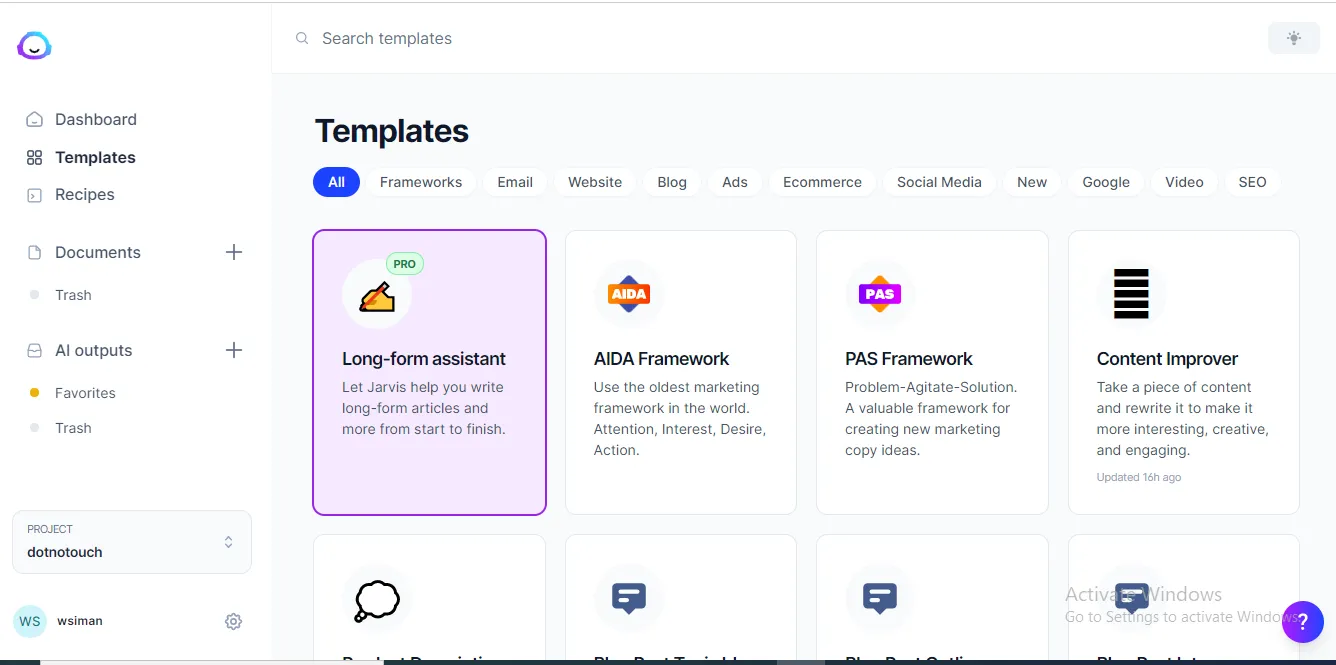The image size is (1336, 665).
Task: Open the help question mark button
Action: click(x=1302, y=621)
